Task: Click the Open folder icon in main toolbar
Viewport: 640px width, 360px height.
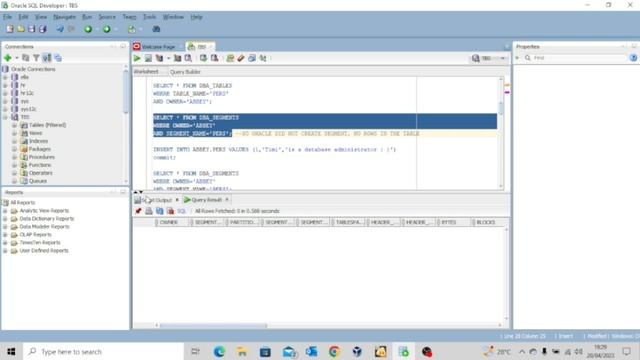Action: (20, 29)
